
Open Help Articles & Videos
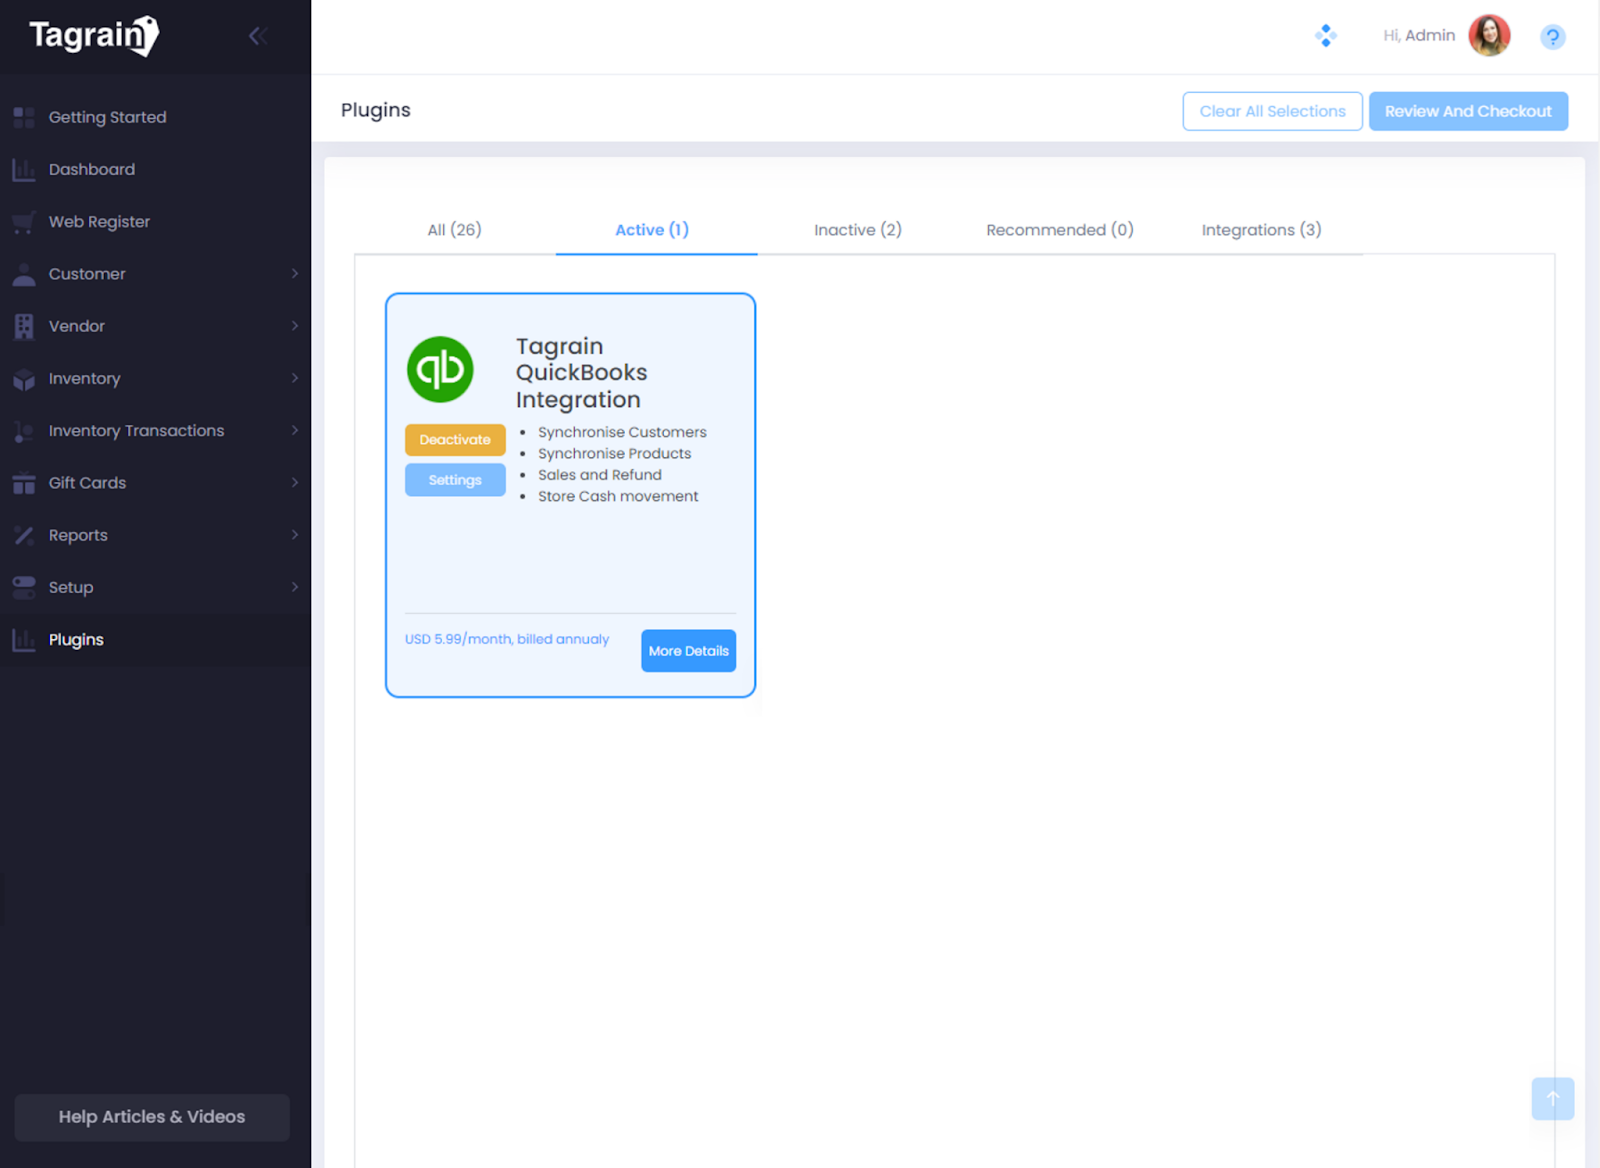pos(152,1117)
